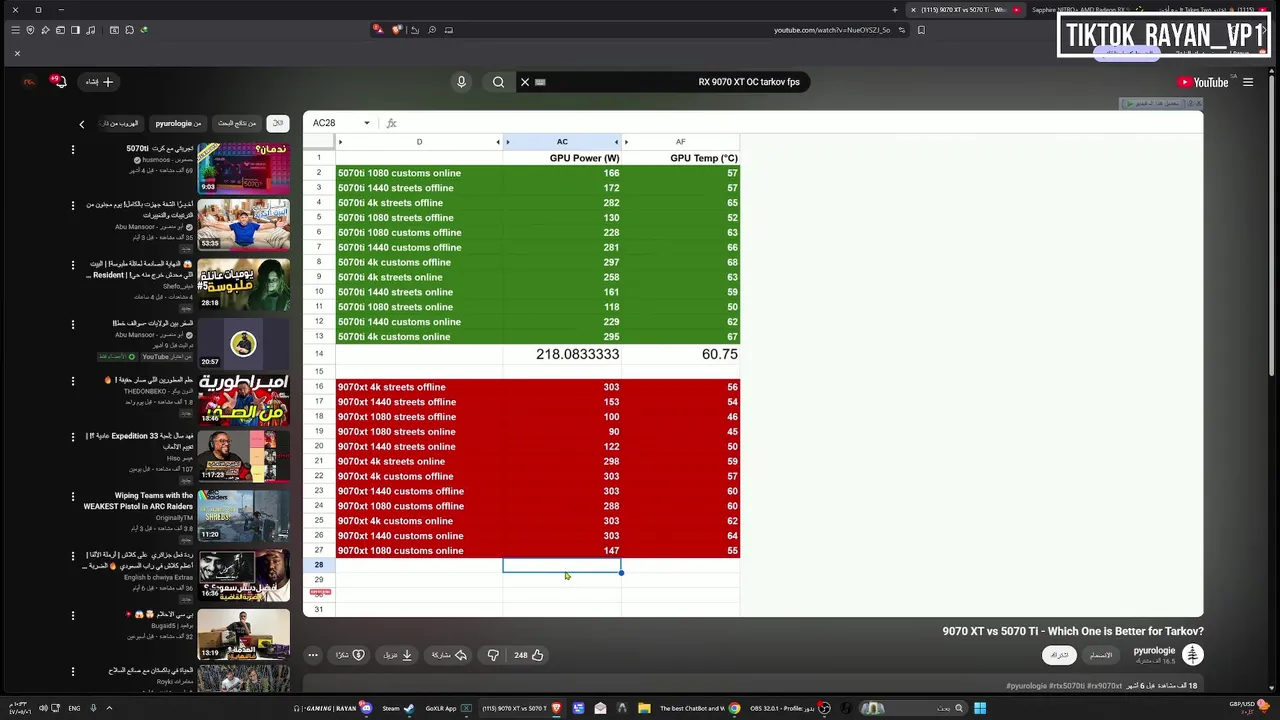Screen dimensions: 1280x720
Task: Open the 5070ti 9:03 video thumbnail
Action: [243, 168]
